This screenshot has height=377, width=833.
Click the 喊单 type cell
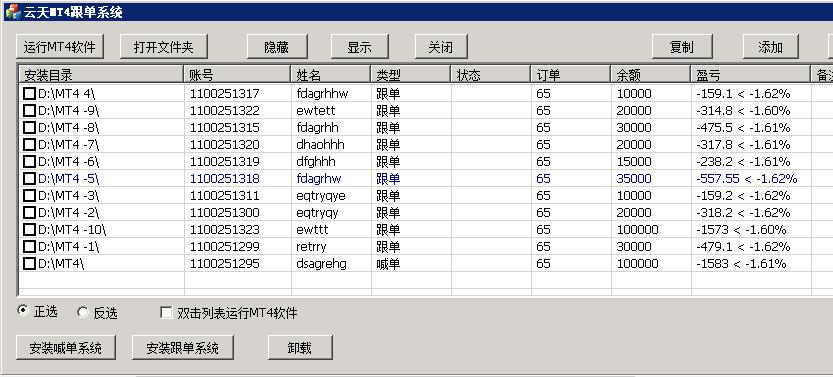click(388, 264)
